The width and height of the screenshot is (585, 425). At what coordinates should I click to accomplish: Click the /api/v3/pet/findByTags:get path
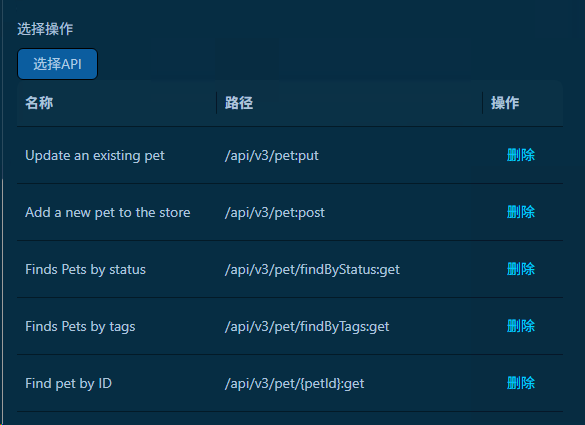click(x=307, y=327)
